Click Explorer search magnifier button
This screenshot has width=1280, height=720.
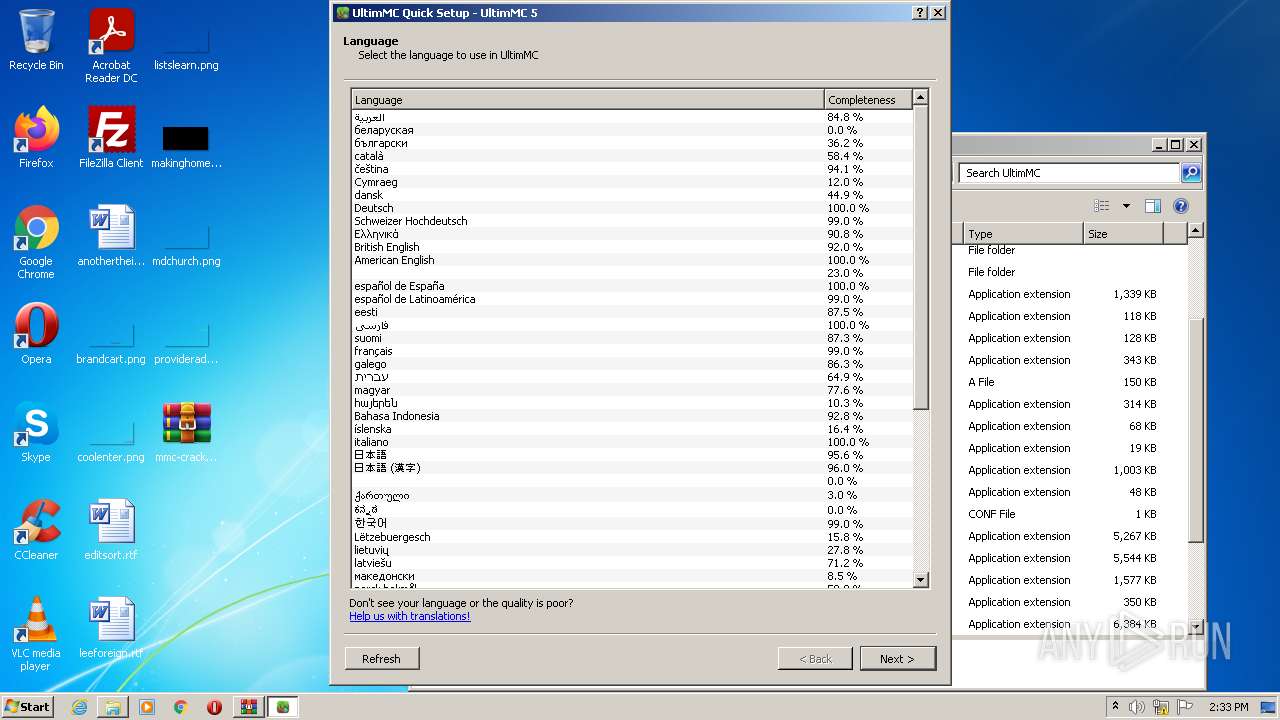1190,173
